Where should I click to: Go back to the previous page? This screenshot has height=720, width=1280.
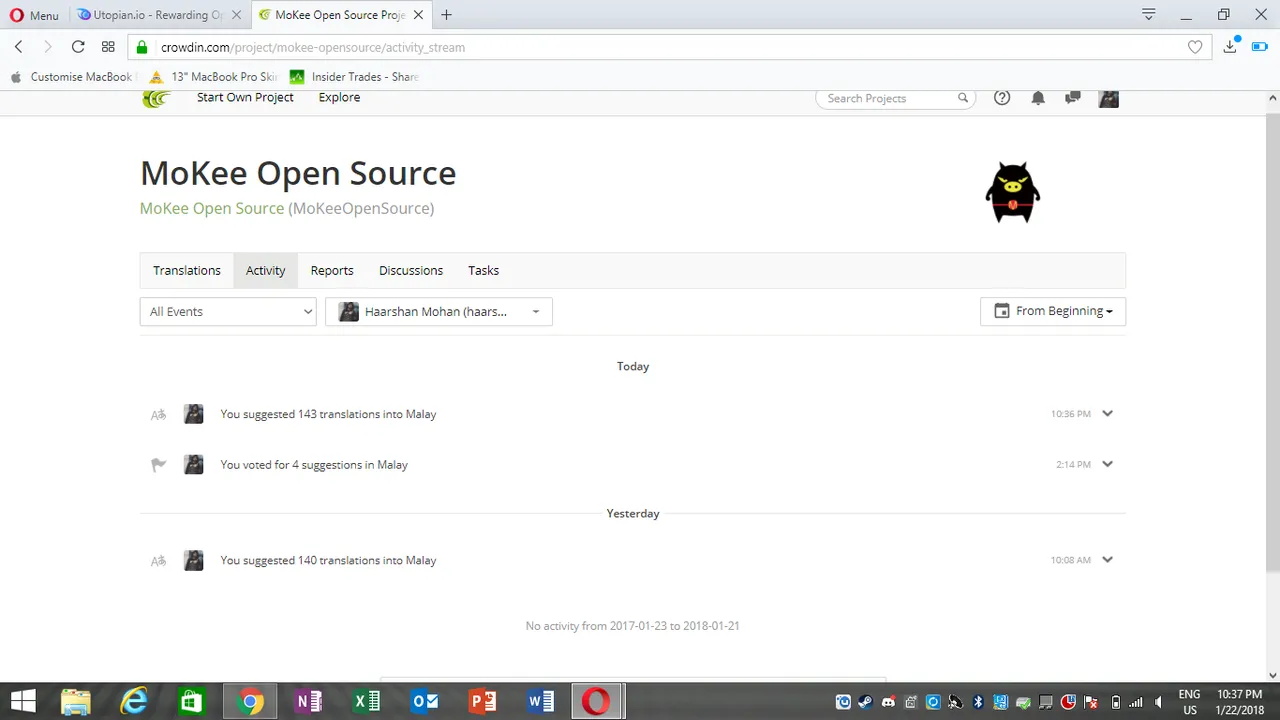pos(19,47)
